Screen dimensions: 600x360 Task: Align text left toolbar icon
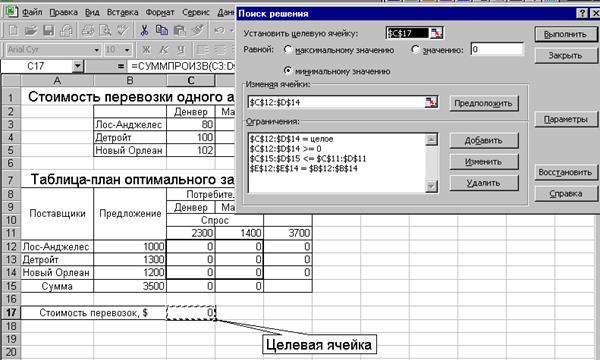pos(202,50)
